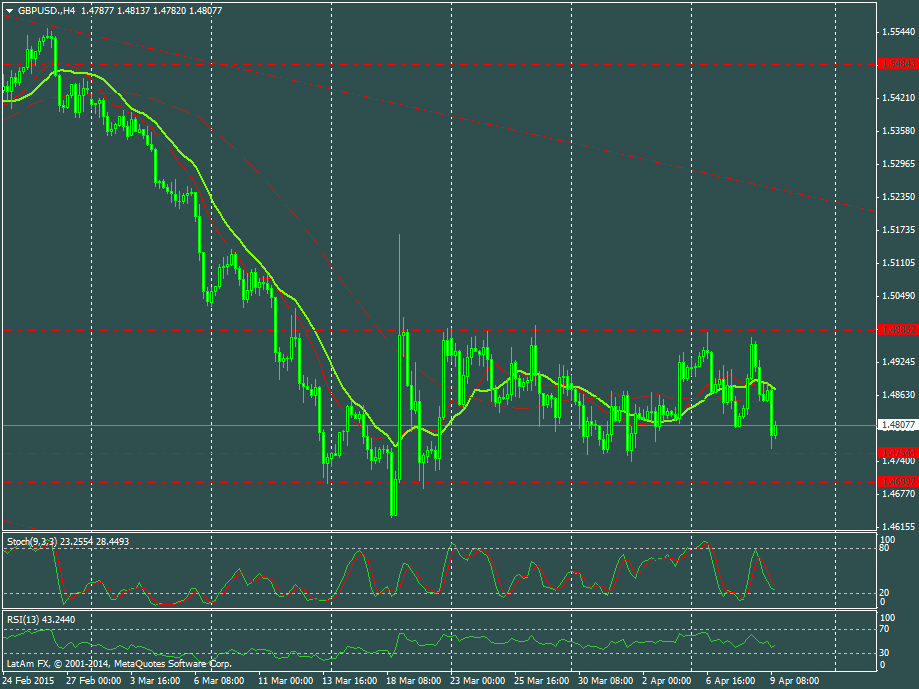Select the red 1.46997 support level label
Viewport: 919px width, 689px height.
click(x=895, y=482)
